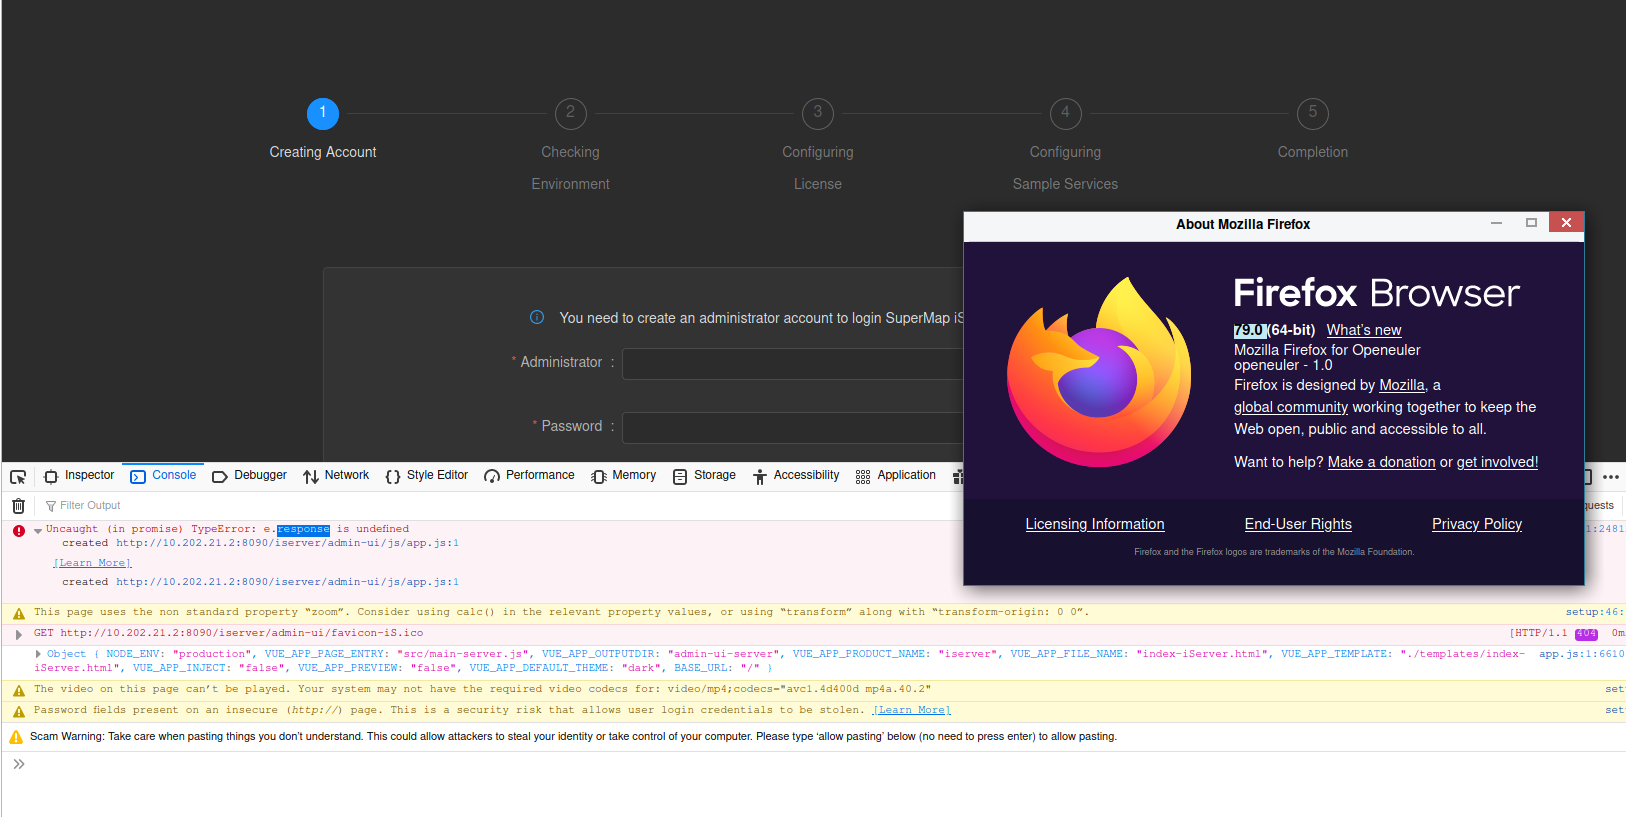Close the About Mozilla Firefox dialog
The height and width of the screenshot is (817, 1626).
tap(1566, 222)
